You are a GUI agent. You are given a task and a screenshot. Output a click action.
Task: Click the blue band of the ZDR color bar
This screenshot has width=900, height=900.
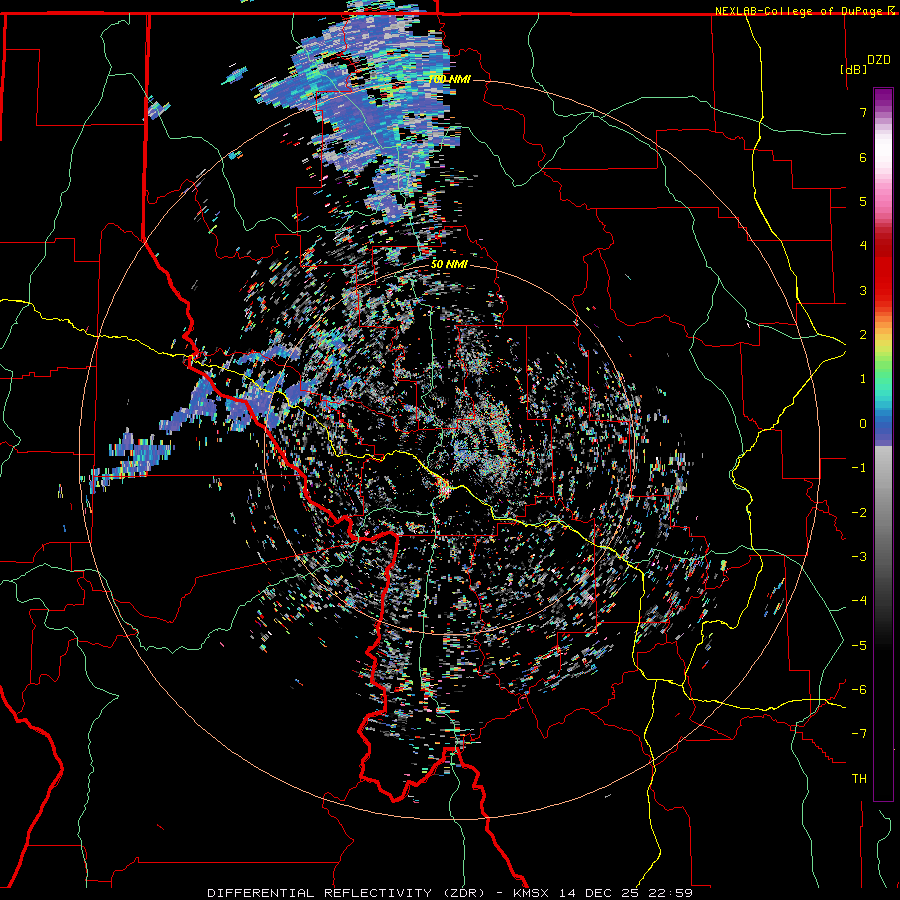click(883, 428)
